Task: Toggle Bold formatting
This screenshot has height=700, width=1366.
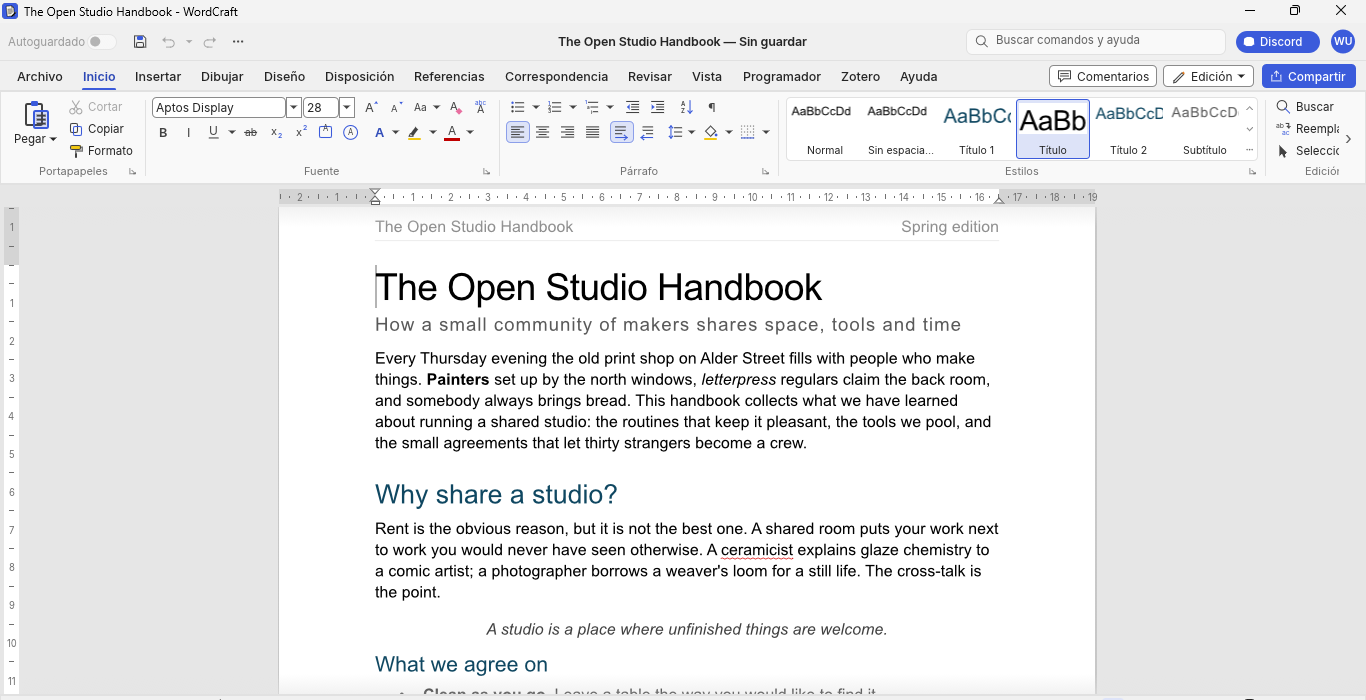Action: click(163, 133)
